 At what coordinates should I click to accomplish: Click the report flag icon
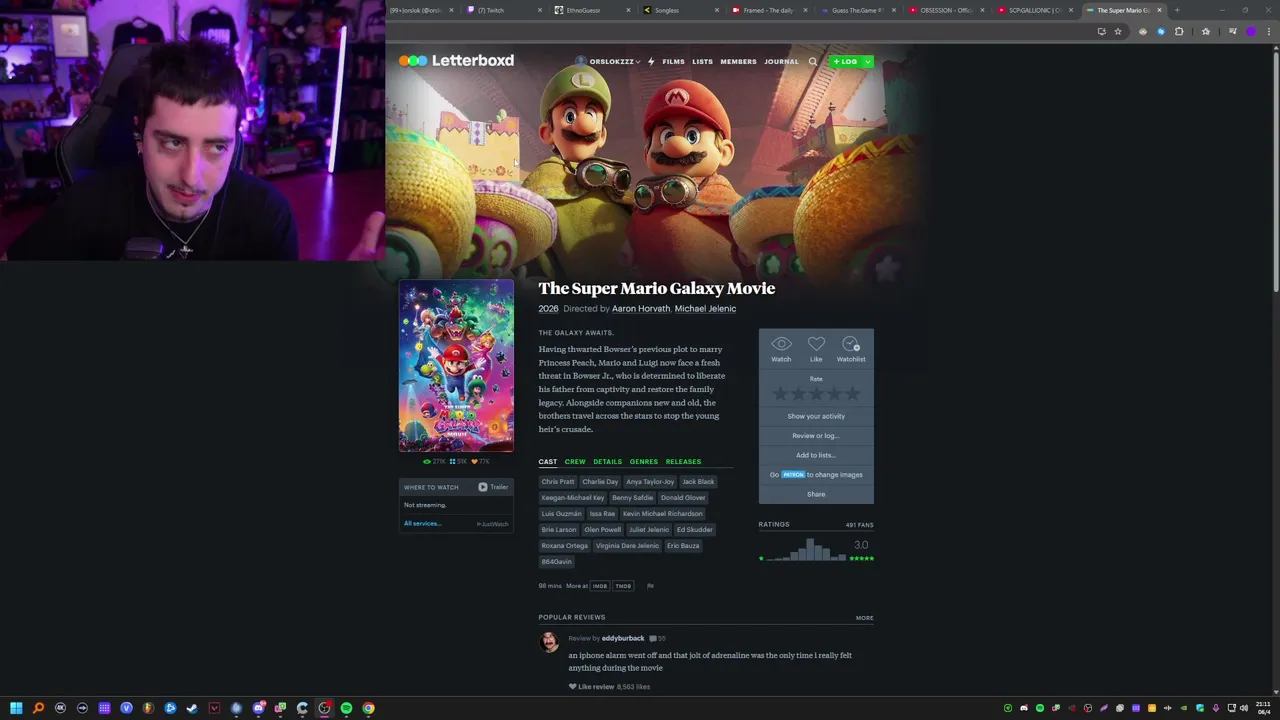click(x=650, y=586)
